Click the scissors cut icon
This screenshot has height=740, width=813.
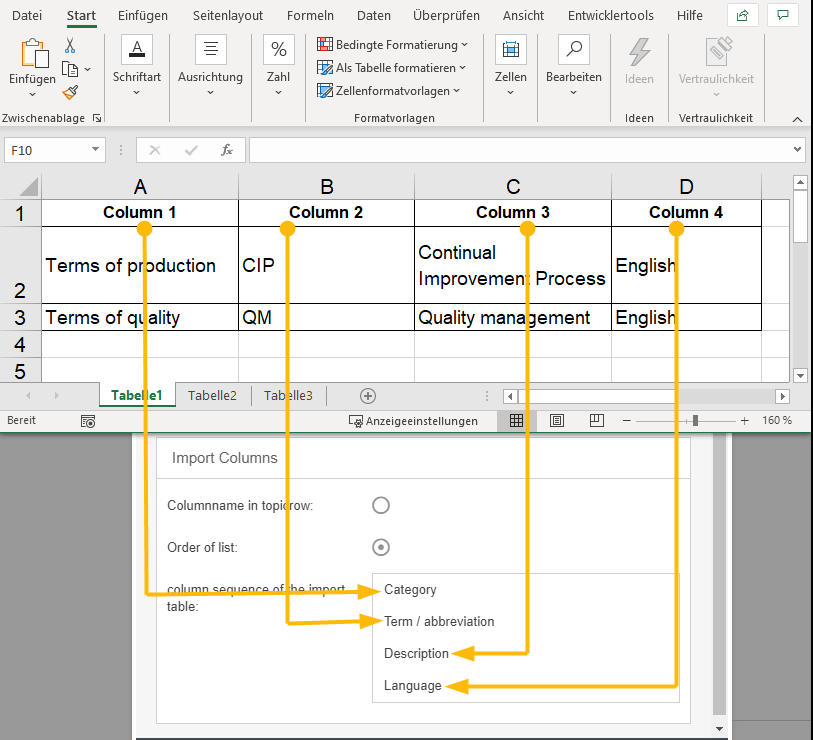click(x=70, y=46)
